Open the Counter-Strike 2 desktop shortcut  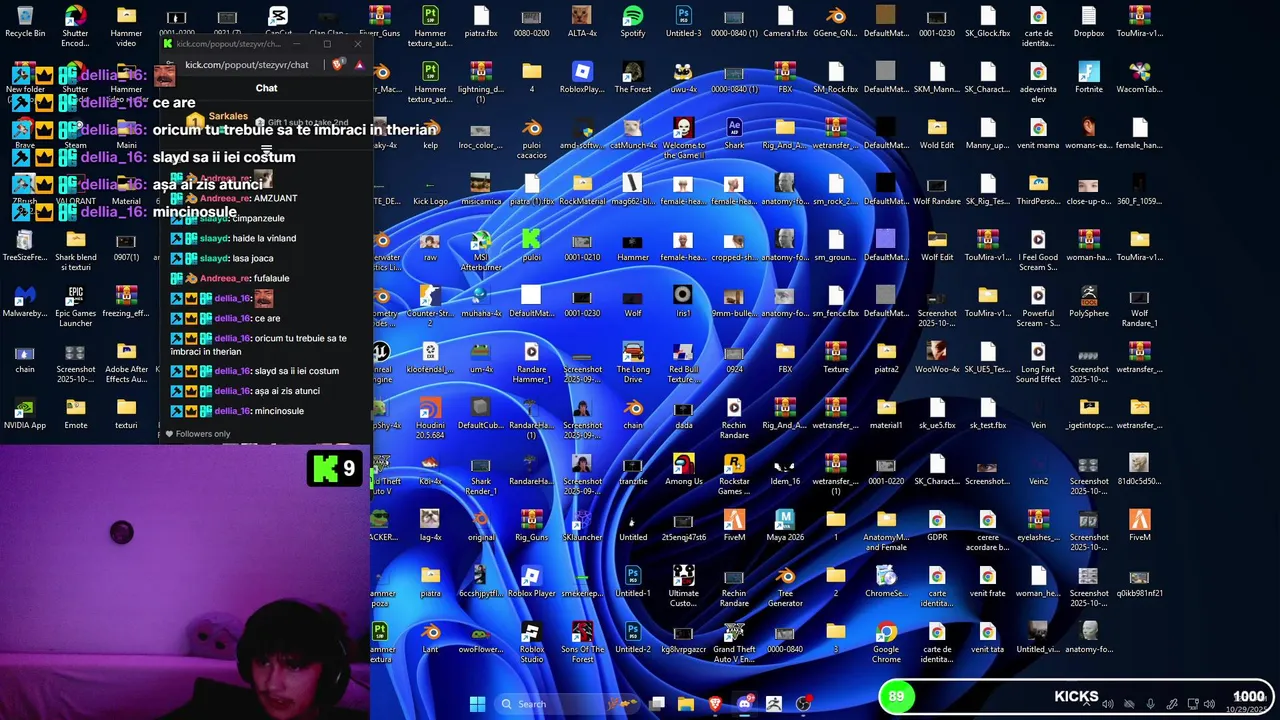click(x=430, y=307)
